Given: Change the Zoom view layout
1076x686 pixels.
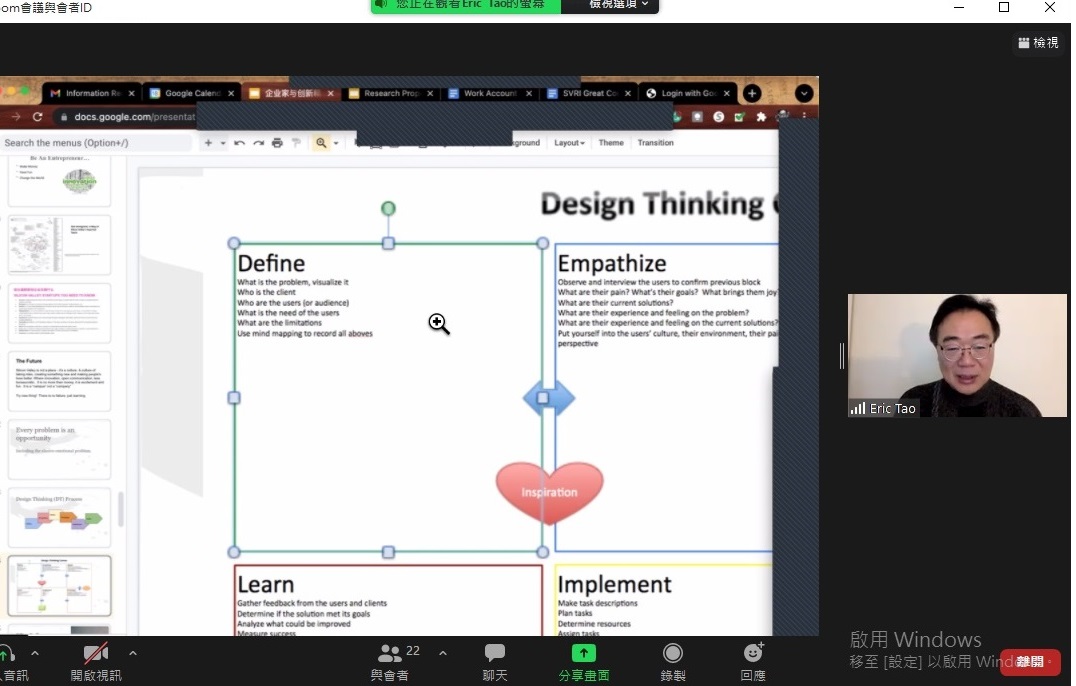Looking at the screenshot, I should (1038, 43).
